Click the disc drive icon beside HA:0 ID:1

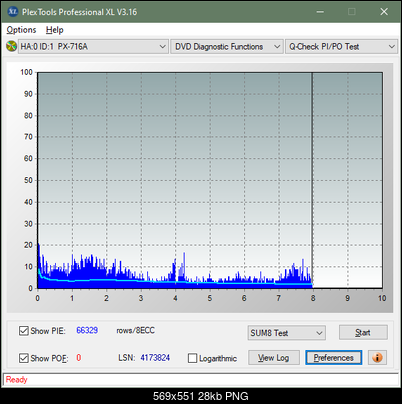point(11,46)
